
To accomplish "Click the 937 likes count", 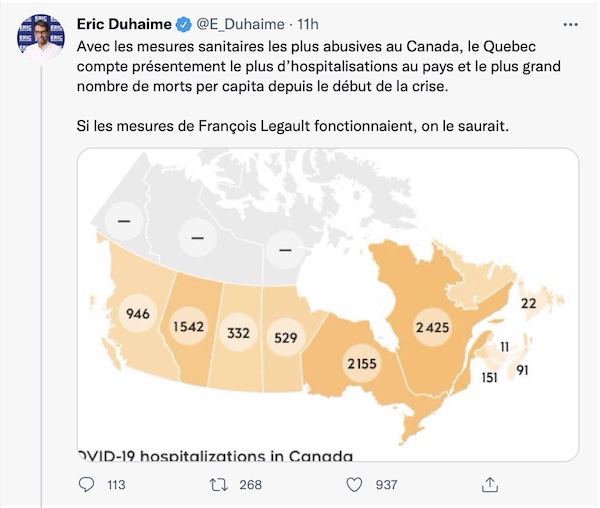I will tap(386, 485).
